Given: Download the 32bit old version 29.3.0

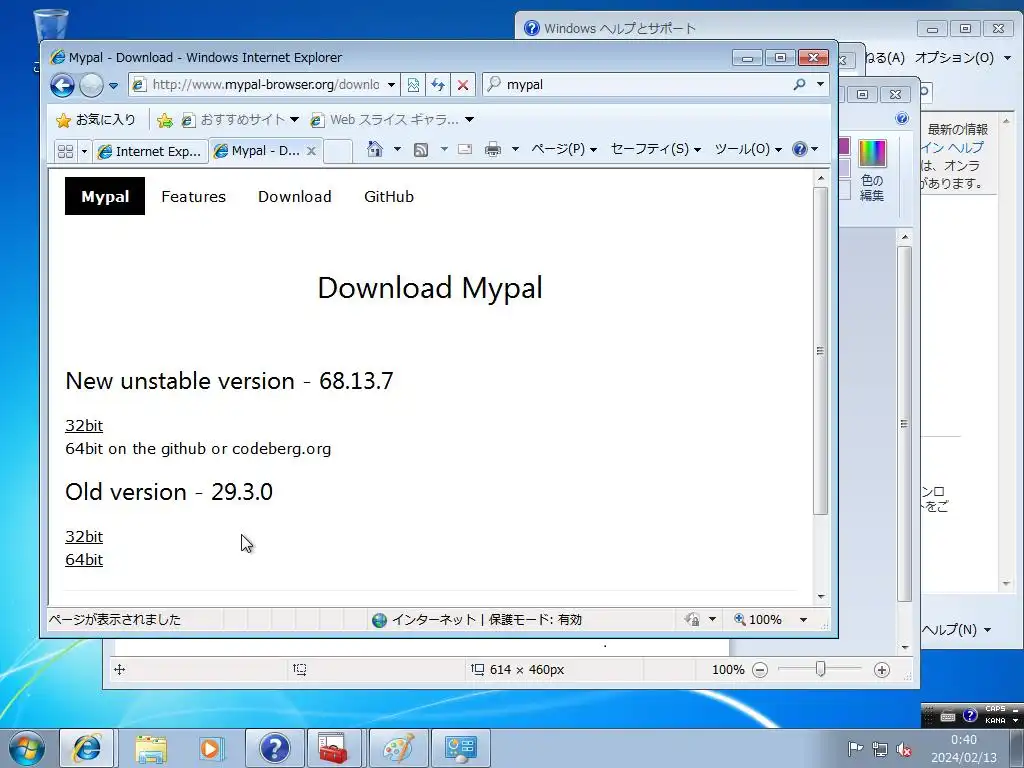Looking at the screenshot, I should (x=84, y=537).
